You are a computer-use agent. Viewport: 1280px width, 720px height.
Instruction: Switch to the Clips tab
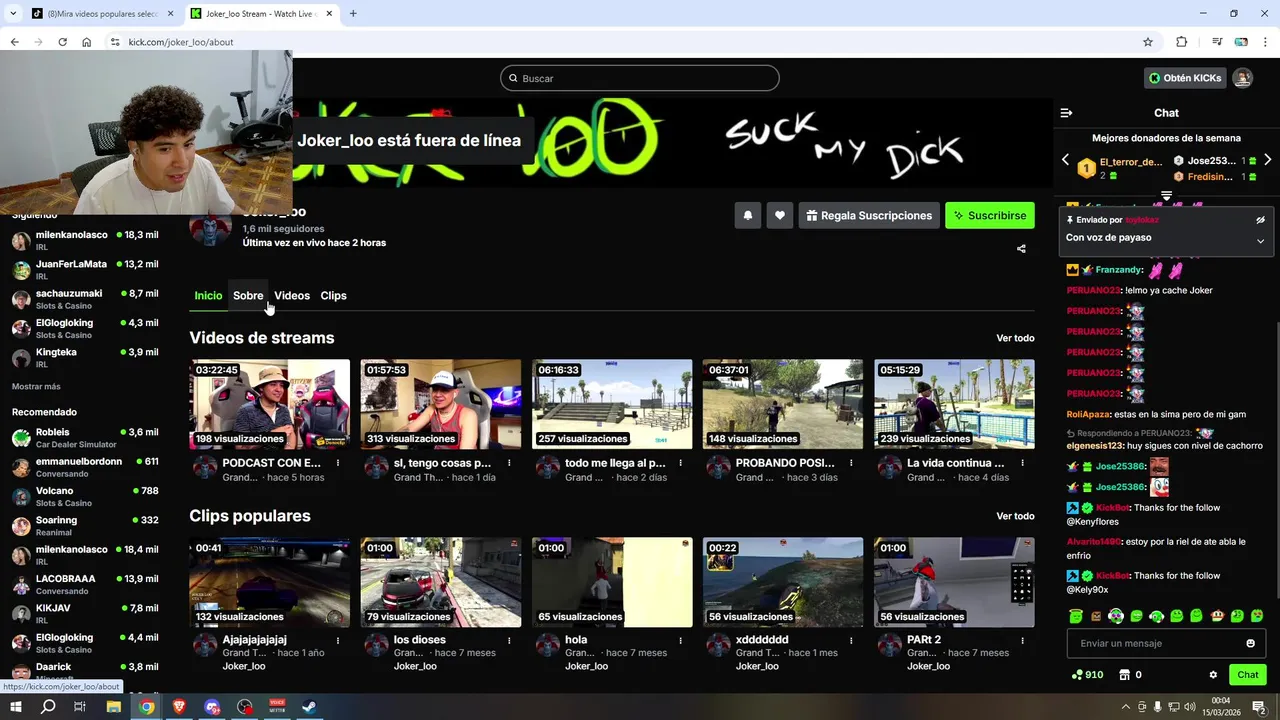pyautogui.click(x=333, y=295)
